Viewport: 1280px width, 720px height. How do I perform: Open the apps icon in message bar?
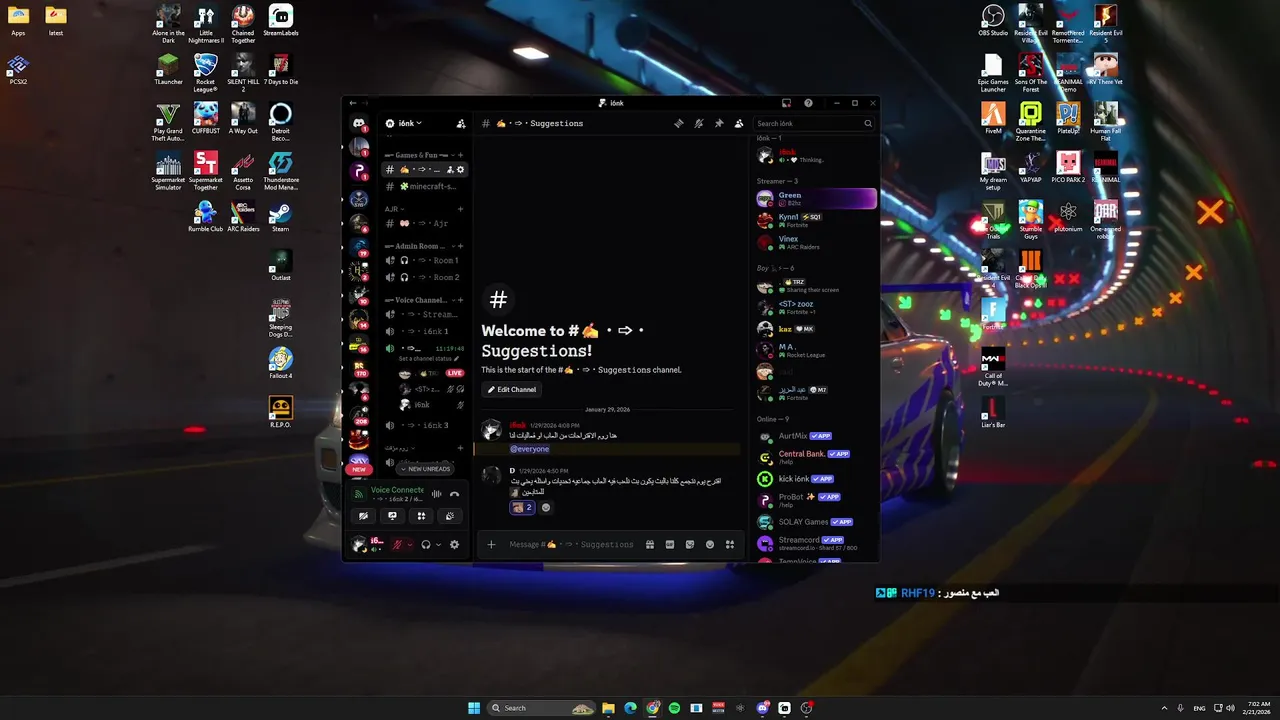click(730, 544)
